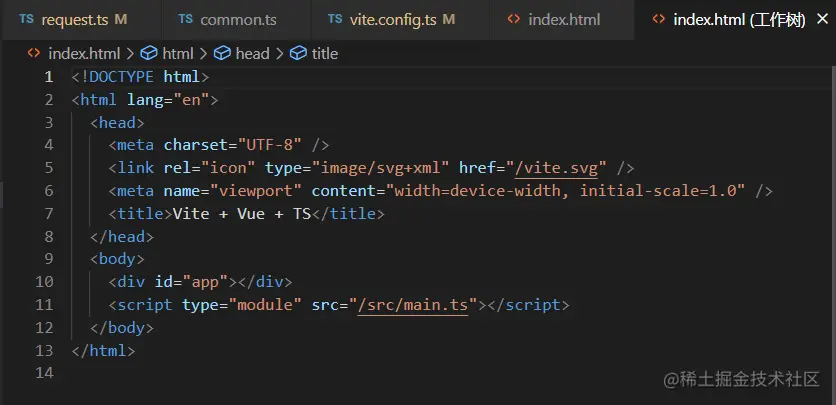
Task: Switch to the request.ts tab
Action: point(81,20)
